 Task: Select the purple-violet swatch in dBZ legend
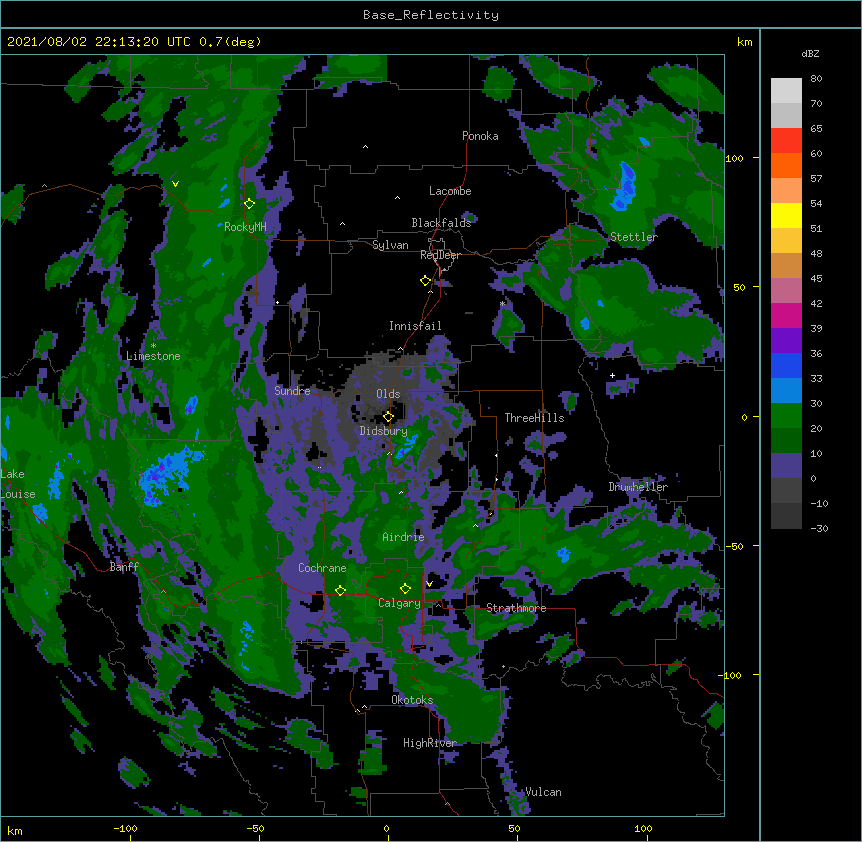[x=786, y=341]
